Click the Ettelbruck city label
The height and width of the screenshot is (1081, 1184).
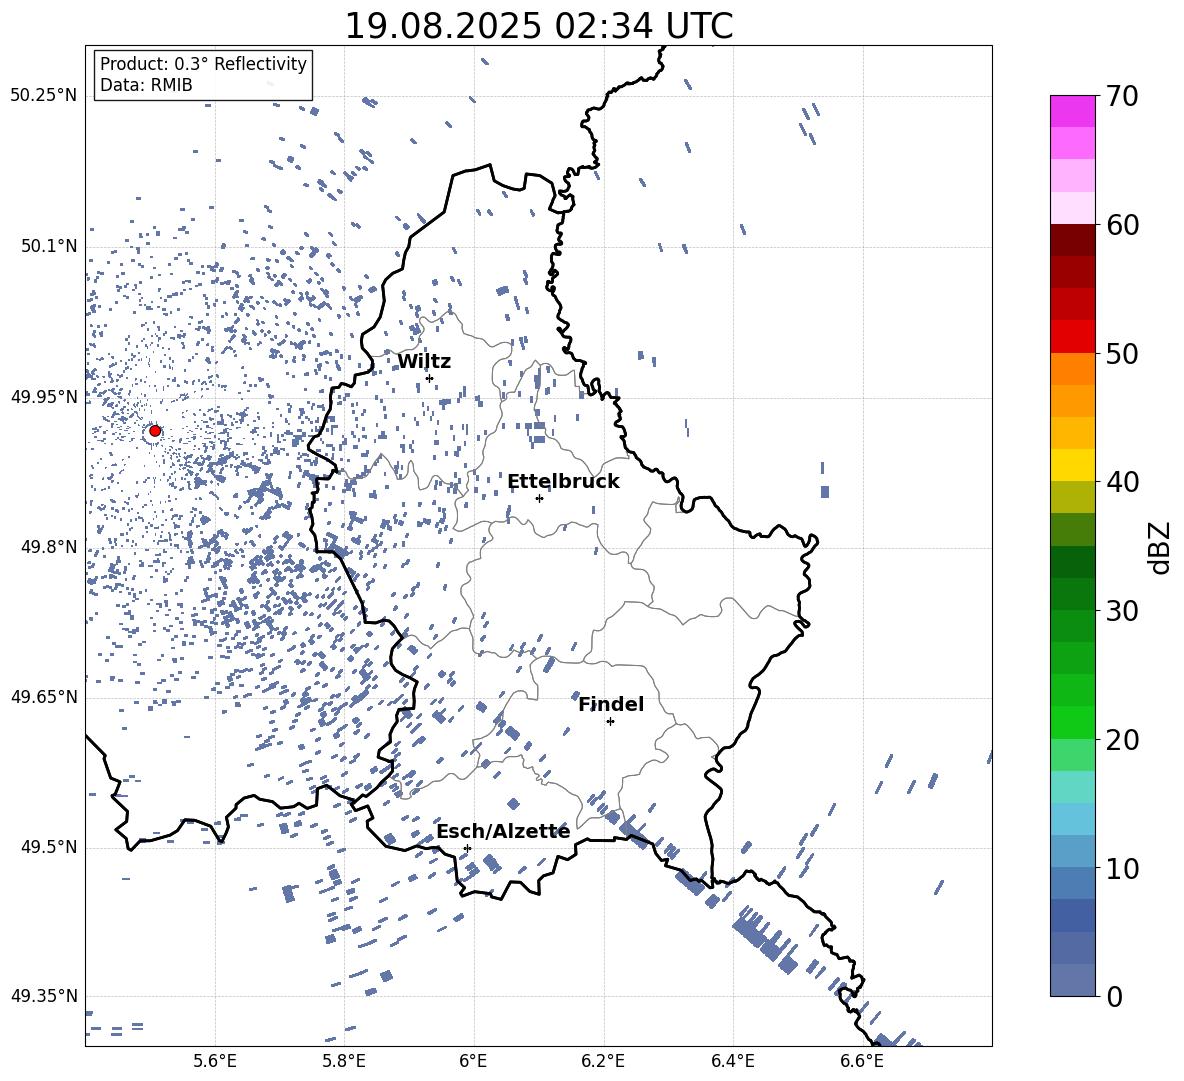pyautogui.click(x=563, y=482)
